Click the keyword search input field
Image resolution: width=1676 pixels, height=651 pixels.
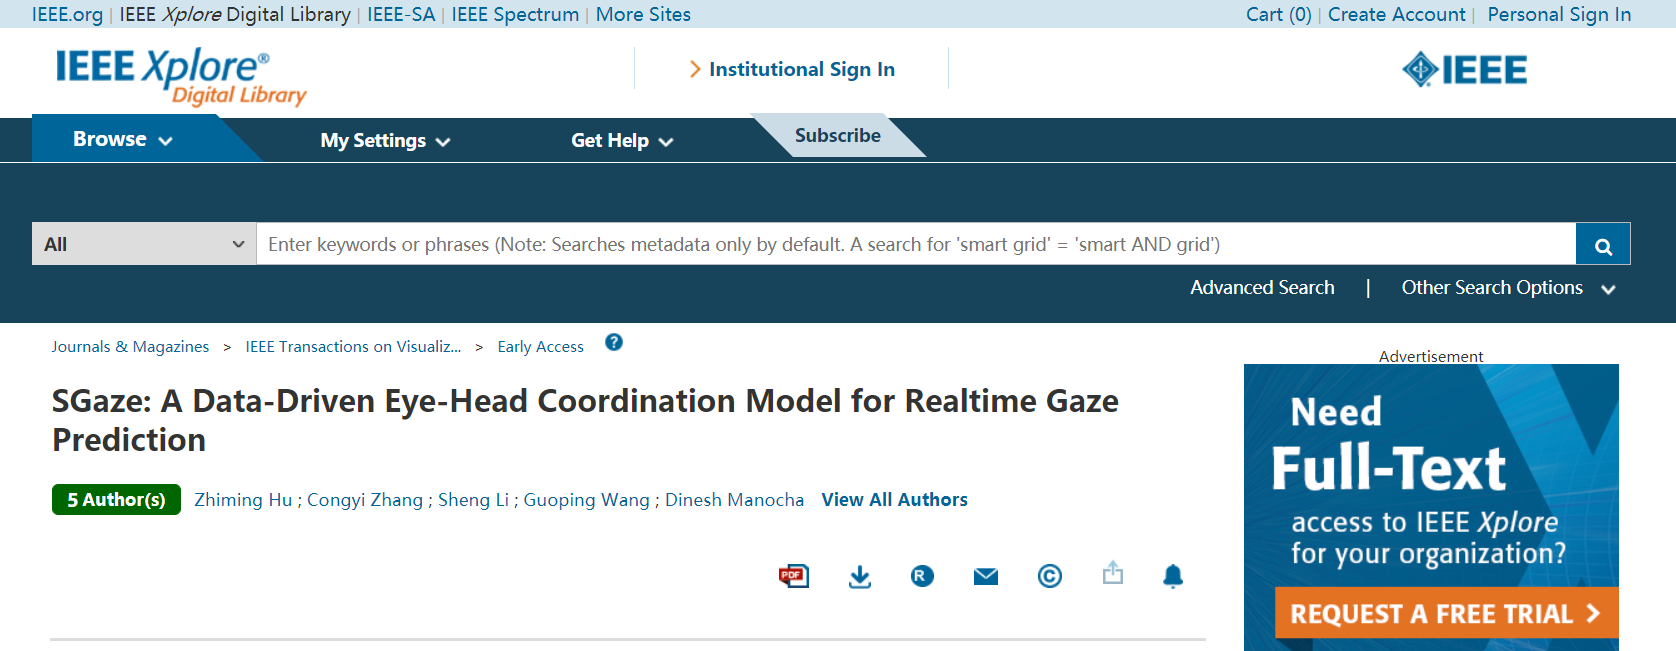[915, 244]
